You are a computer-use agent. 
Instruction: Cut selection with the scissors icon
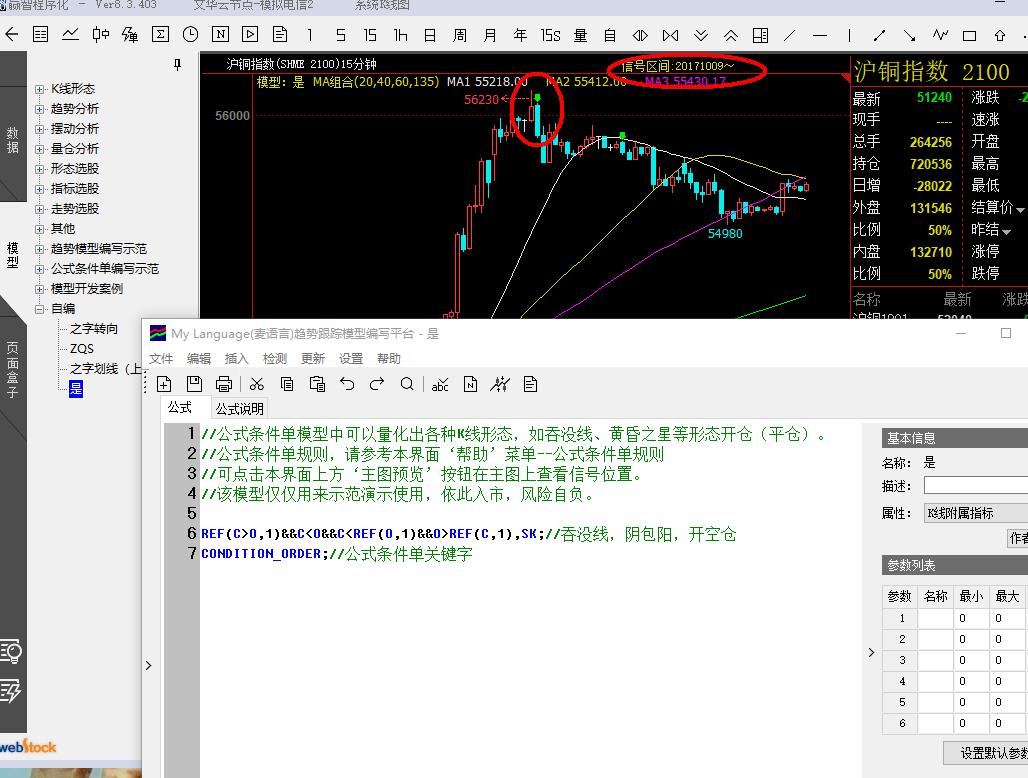[x=257, y=384]
